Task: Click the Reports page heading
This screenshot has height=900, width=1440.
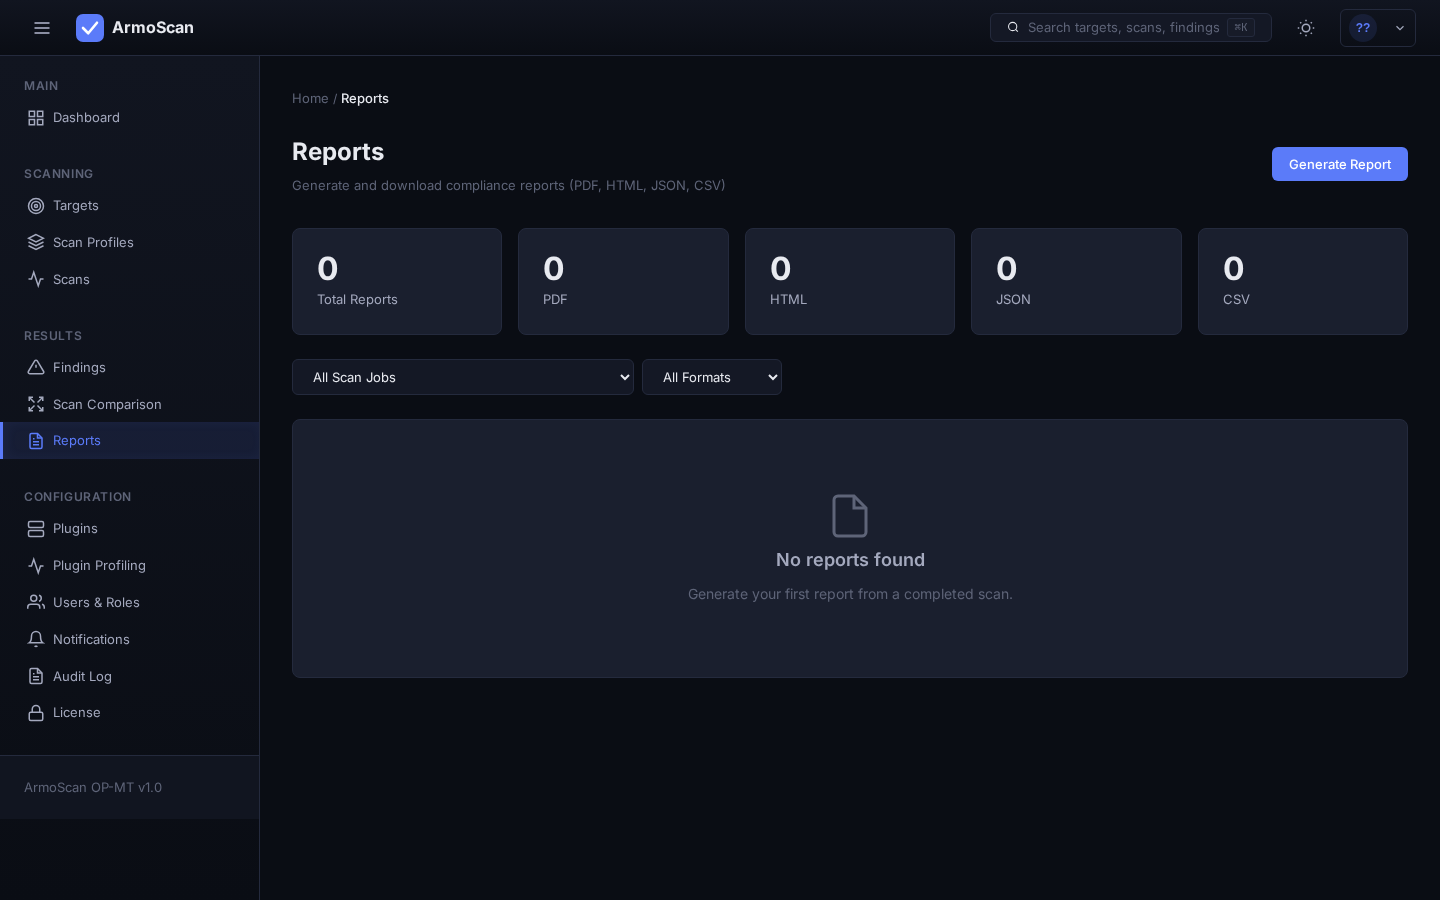Action: [x=338, y=151]
